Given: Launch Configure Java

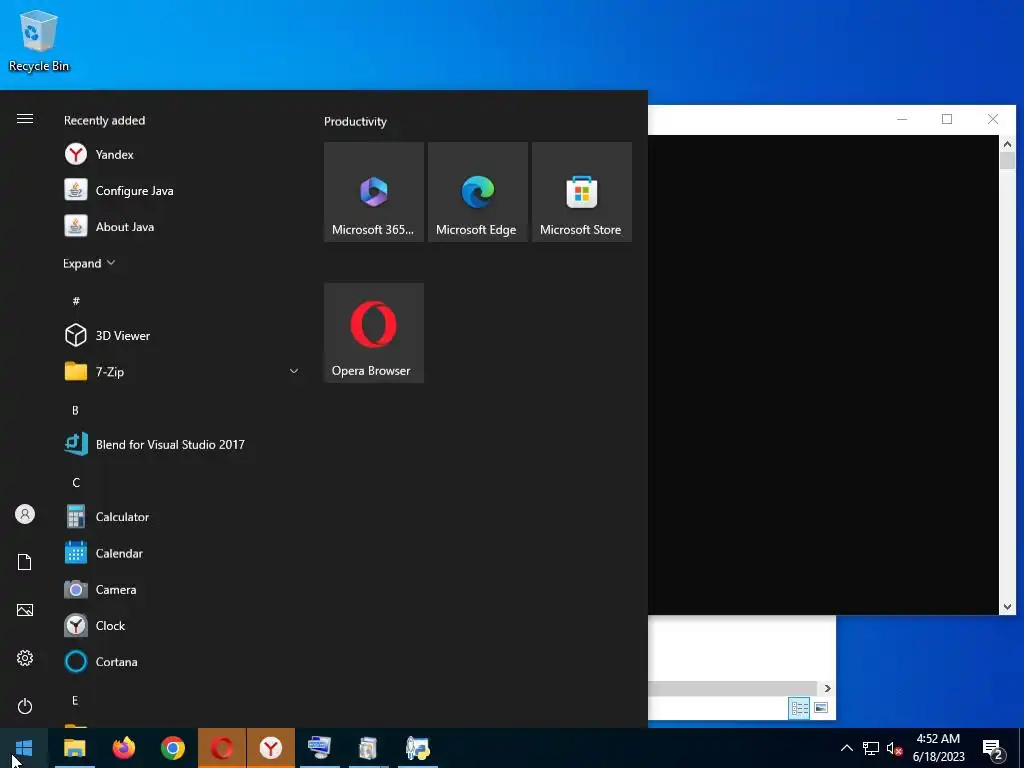Looking at the screenshot, I should pos(181,191).
